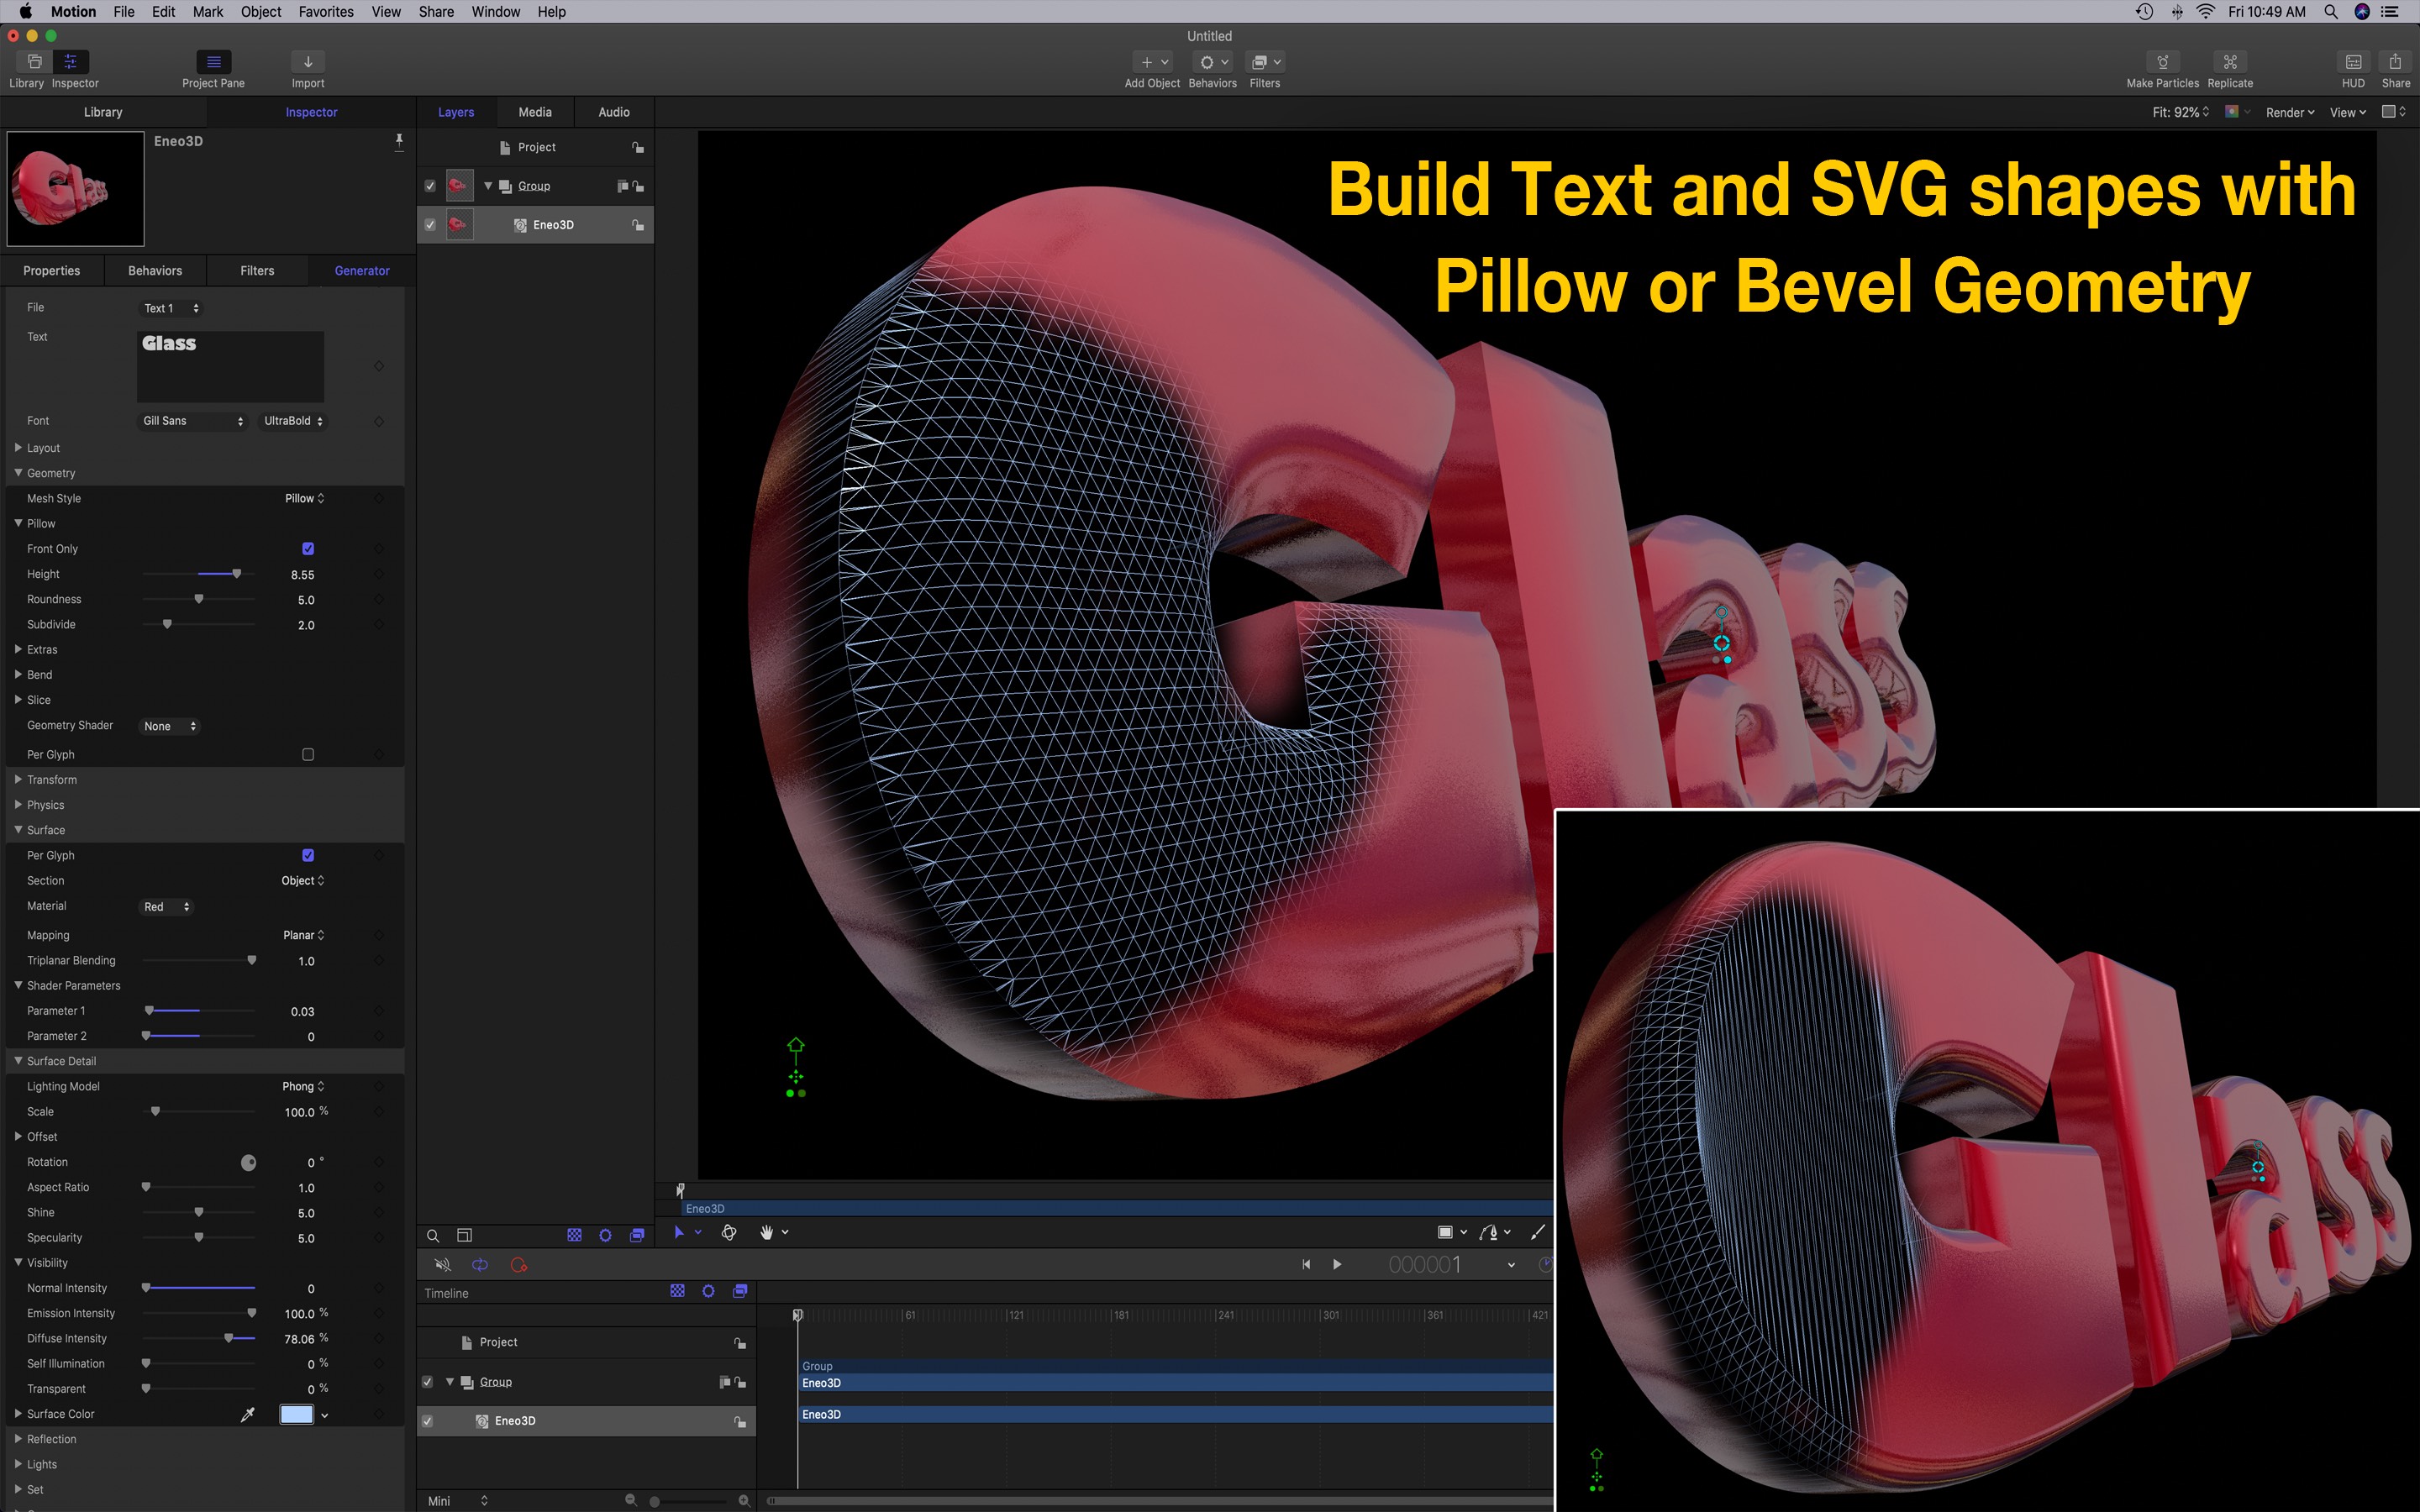Adjust the Pillow Height slider
The height and width of the screenshot is (1512, 2420).
pyautogui.click(x=236, y=574)
